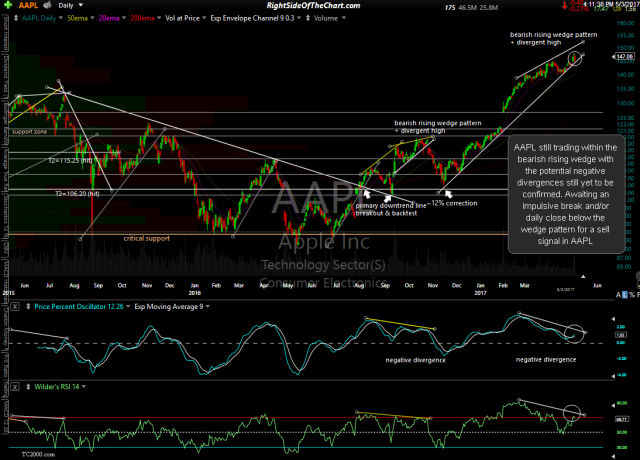
Task: Grab the reorder handle before AAPL Daily
Action: tap(16, 18)
